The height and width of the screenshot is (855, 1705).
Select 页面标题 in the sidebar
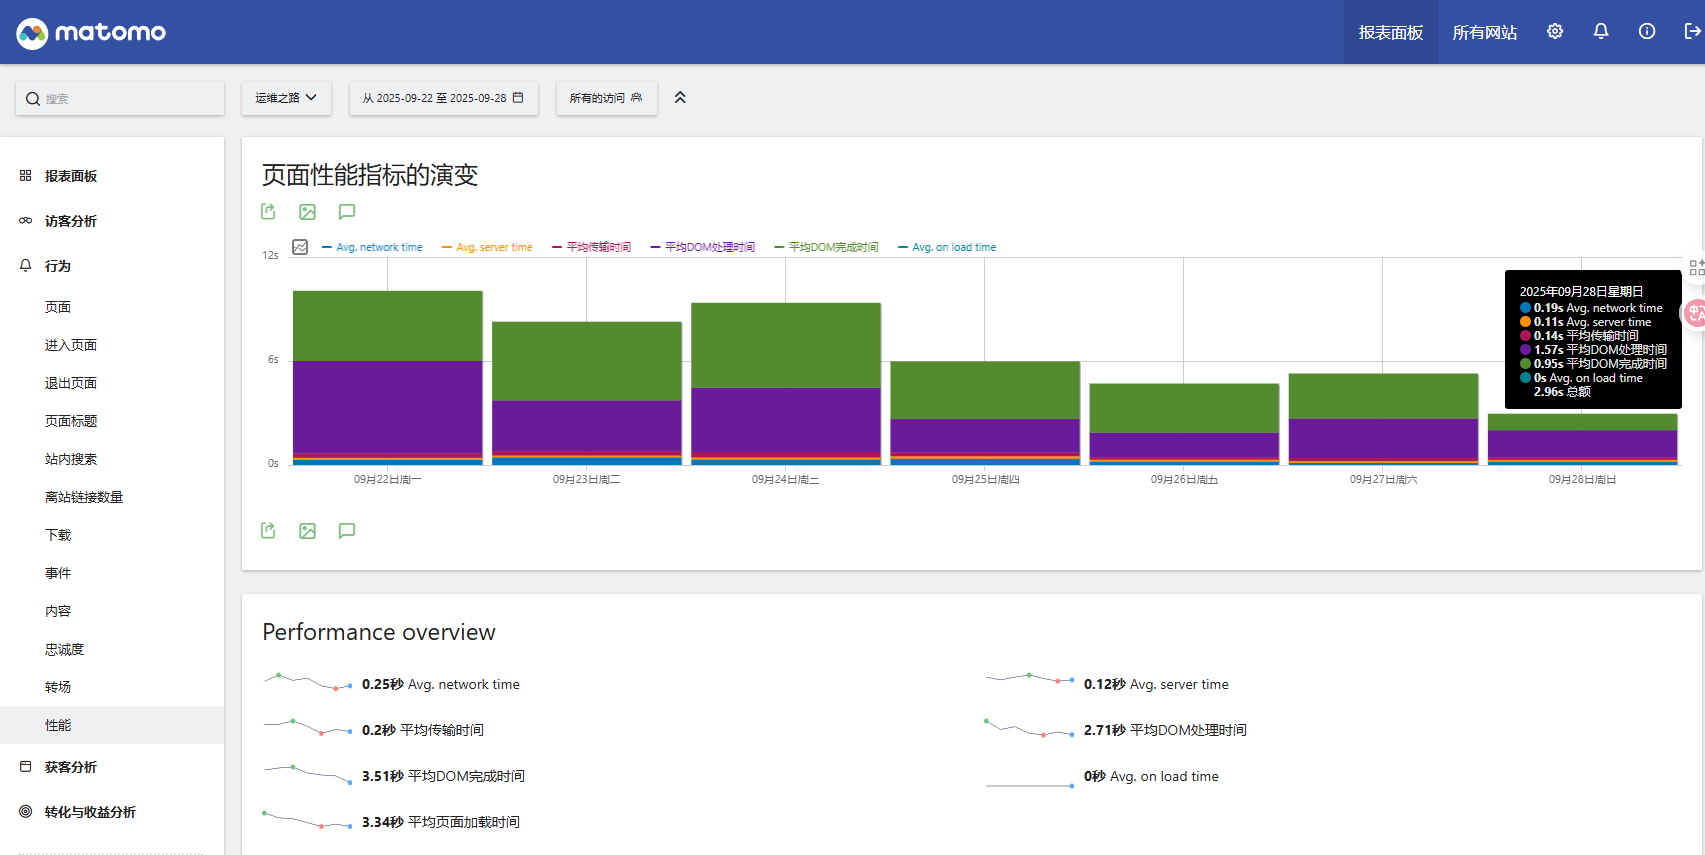click(70, 421)
